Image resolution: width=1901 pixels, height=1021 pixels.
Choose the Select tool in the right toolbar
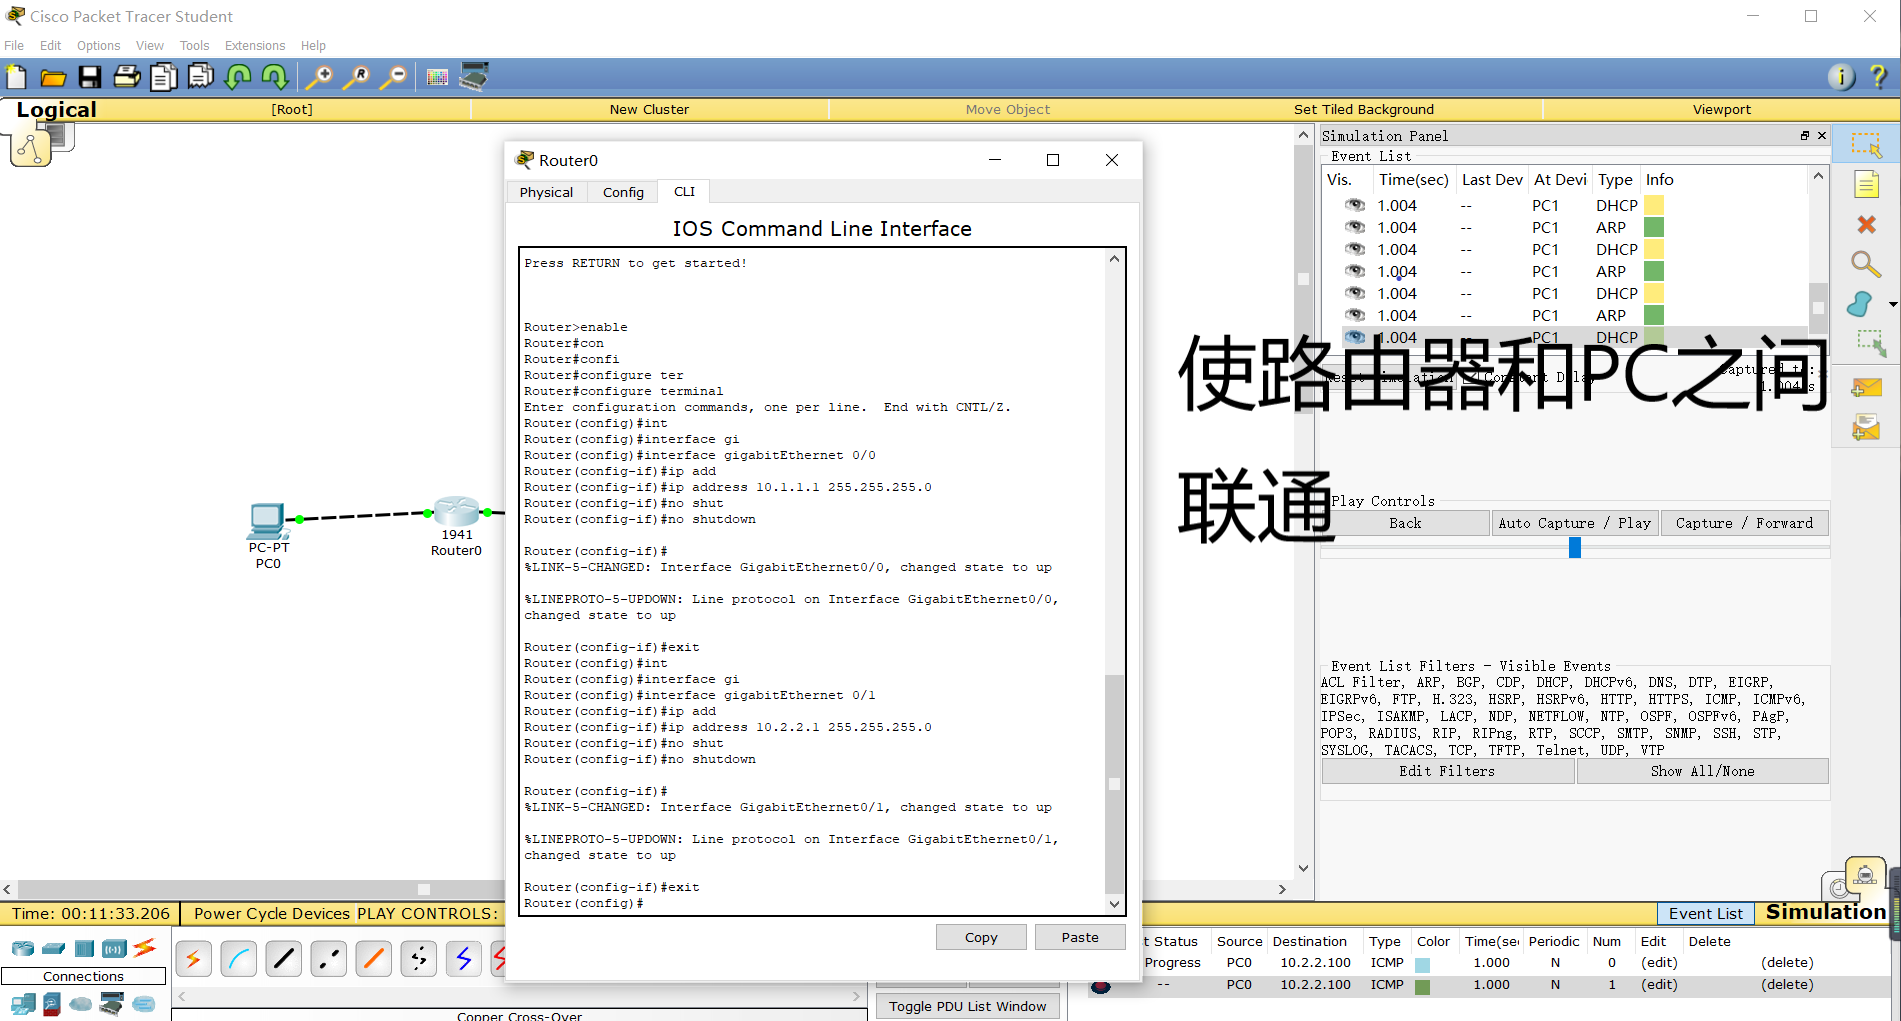1866,145
